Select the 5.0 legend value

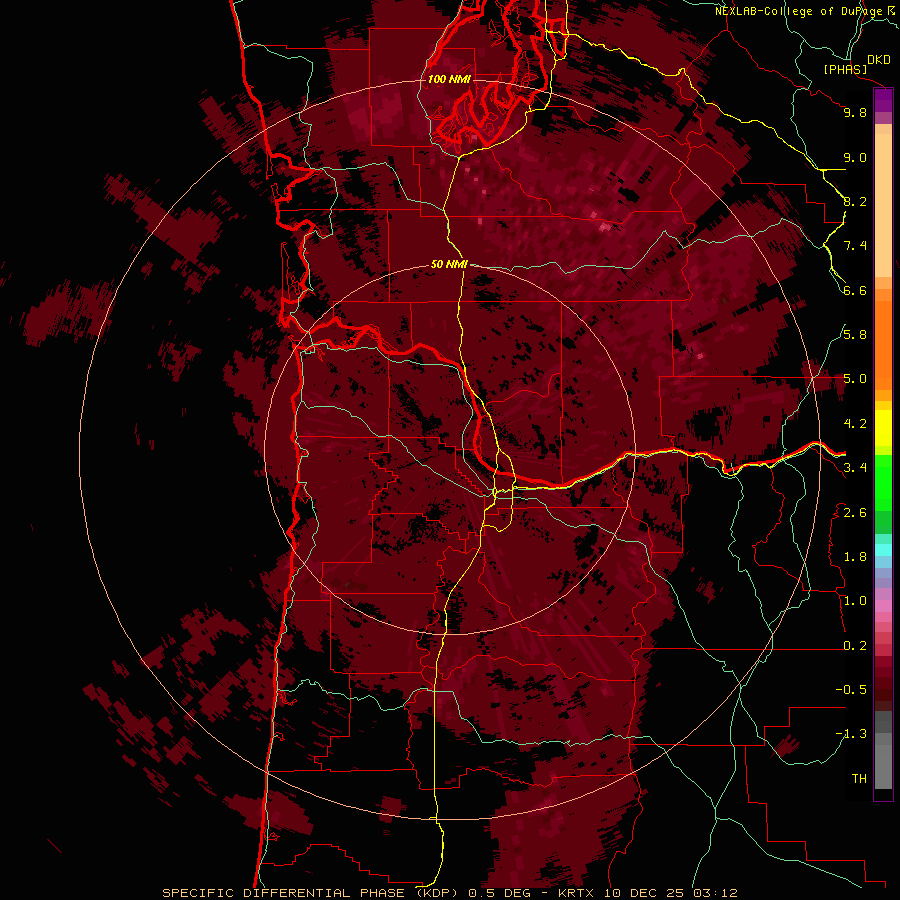[855, 379]
